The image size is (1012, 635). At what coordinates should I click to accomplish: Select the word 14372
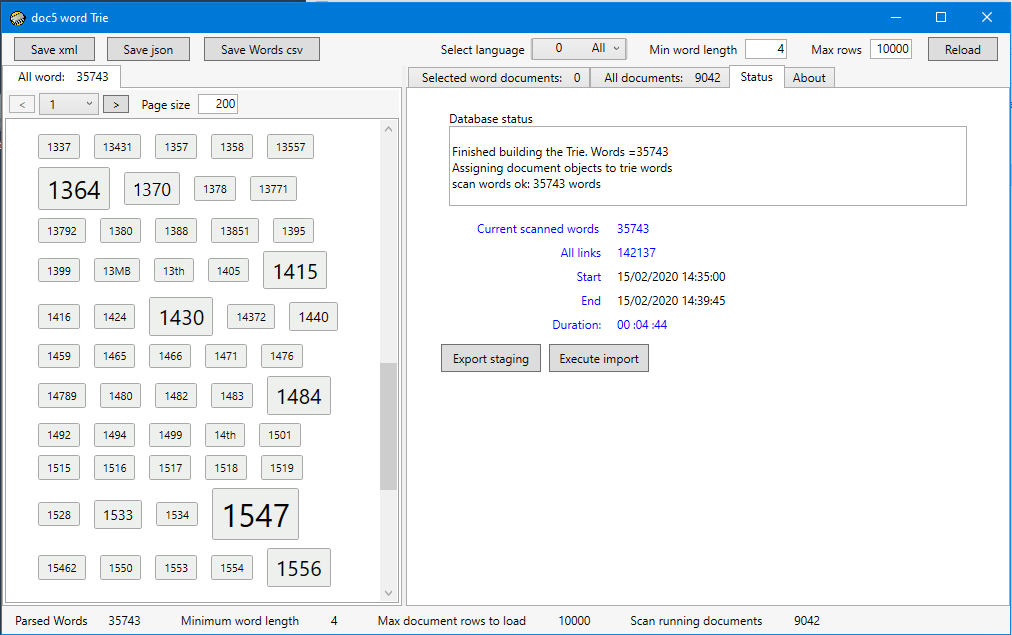click(x=251, y=317)
